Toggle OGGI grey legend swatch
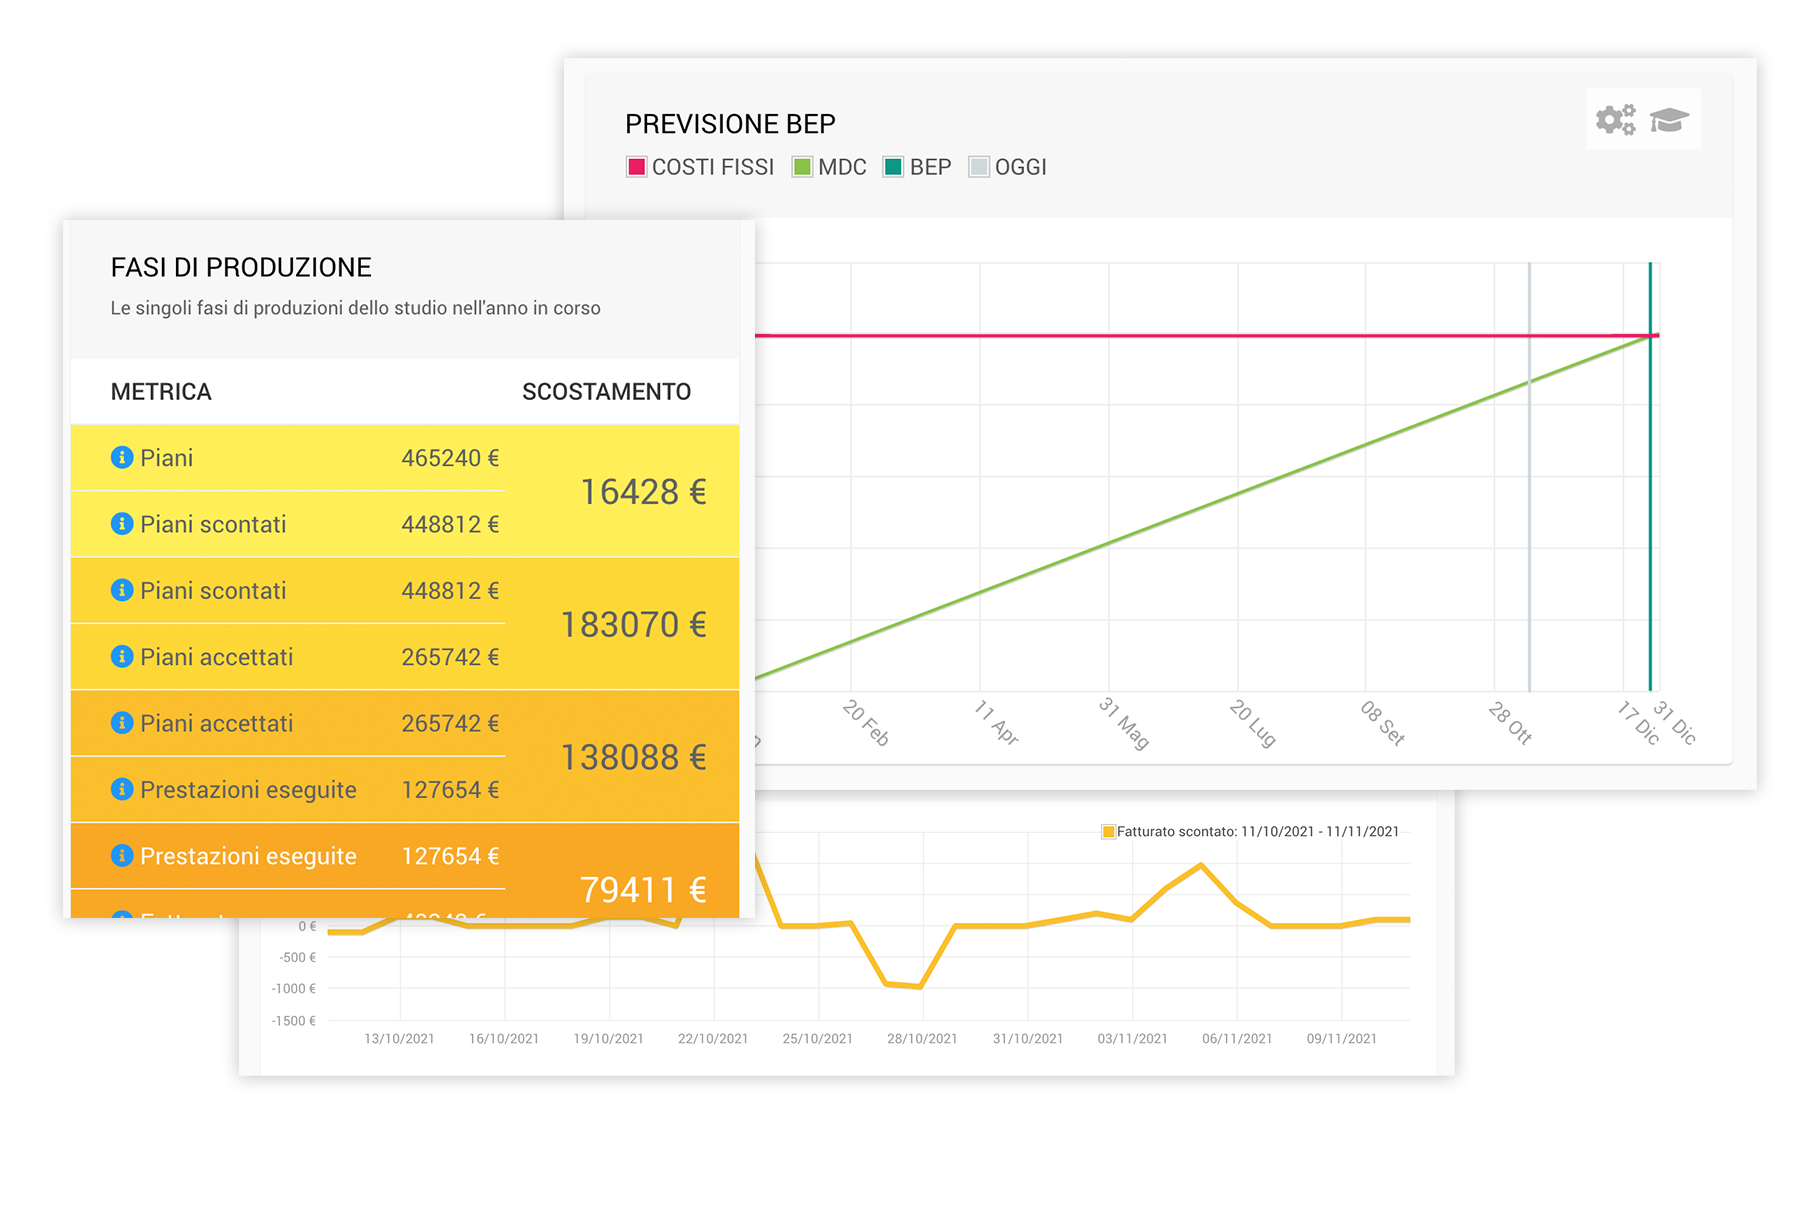Image resolution: width=1810 pixels, height=1206 pixels. [x=979, y=167]
